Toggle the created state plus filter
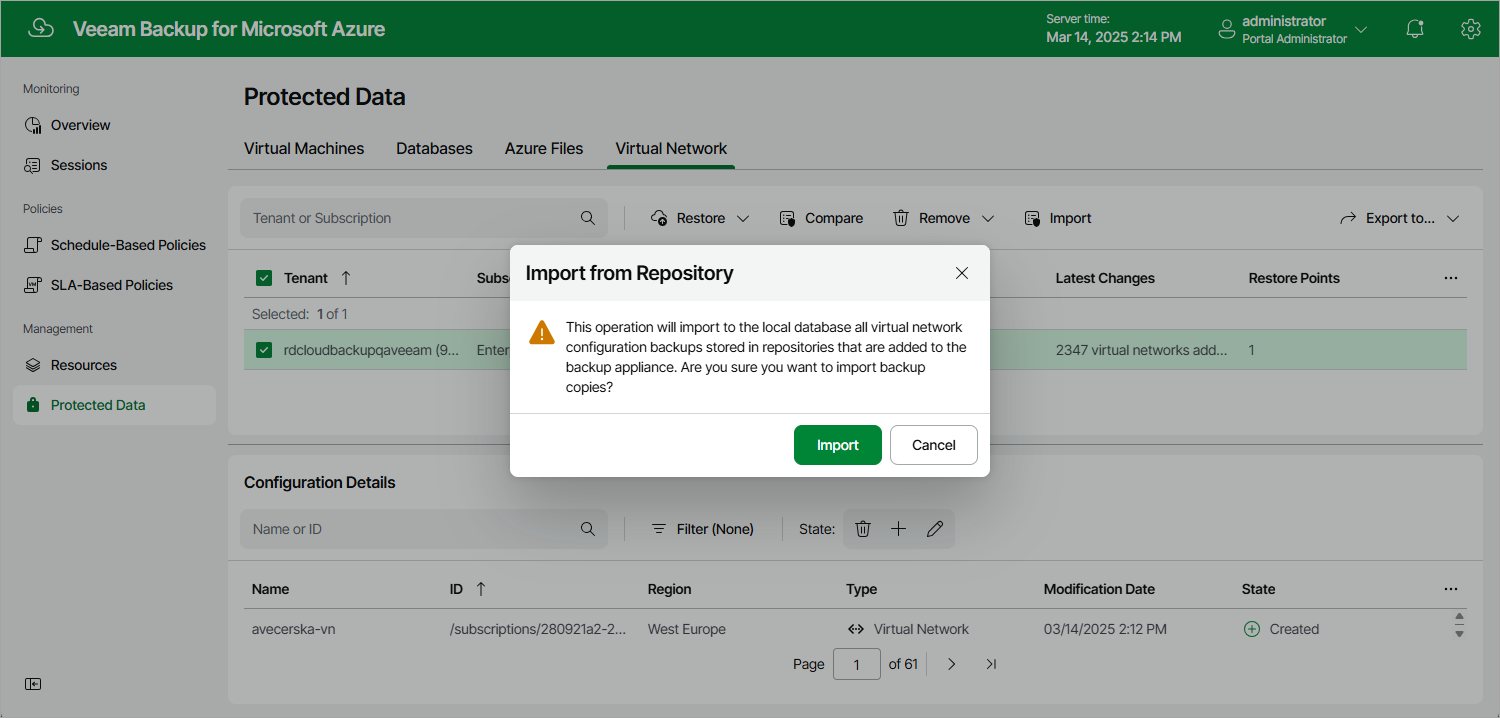The height and width of the screenshot is (718, 1500). (898, 529)
